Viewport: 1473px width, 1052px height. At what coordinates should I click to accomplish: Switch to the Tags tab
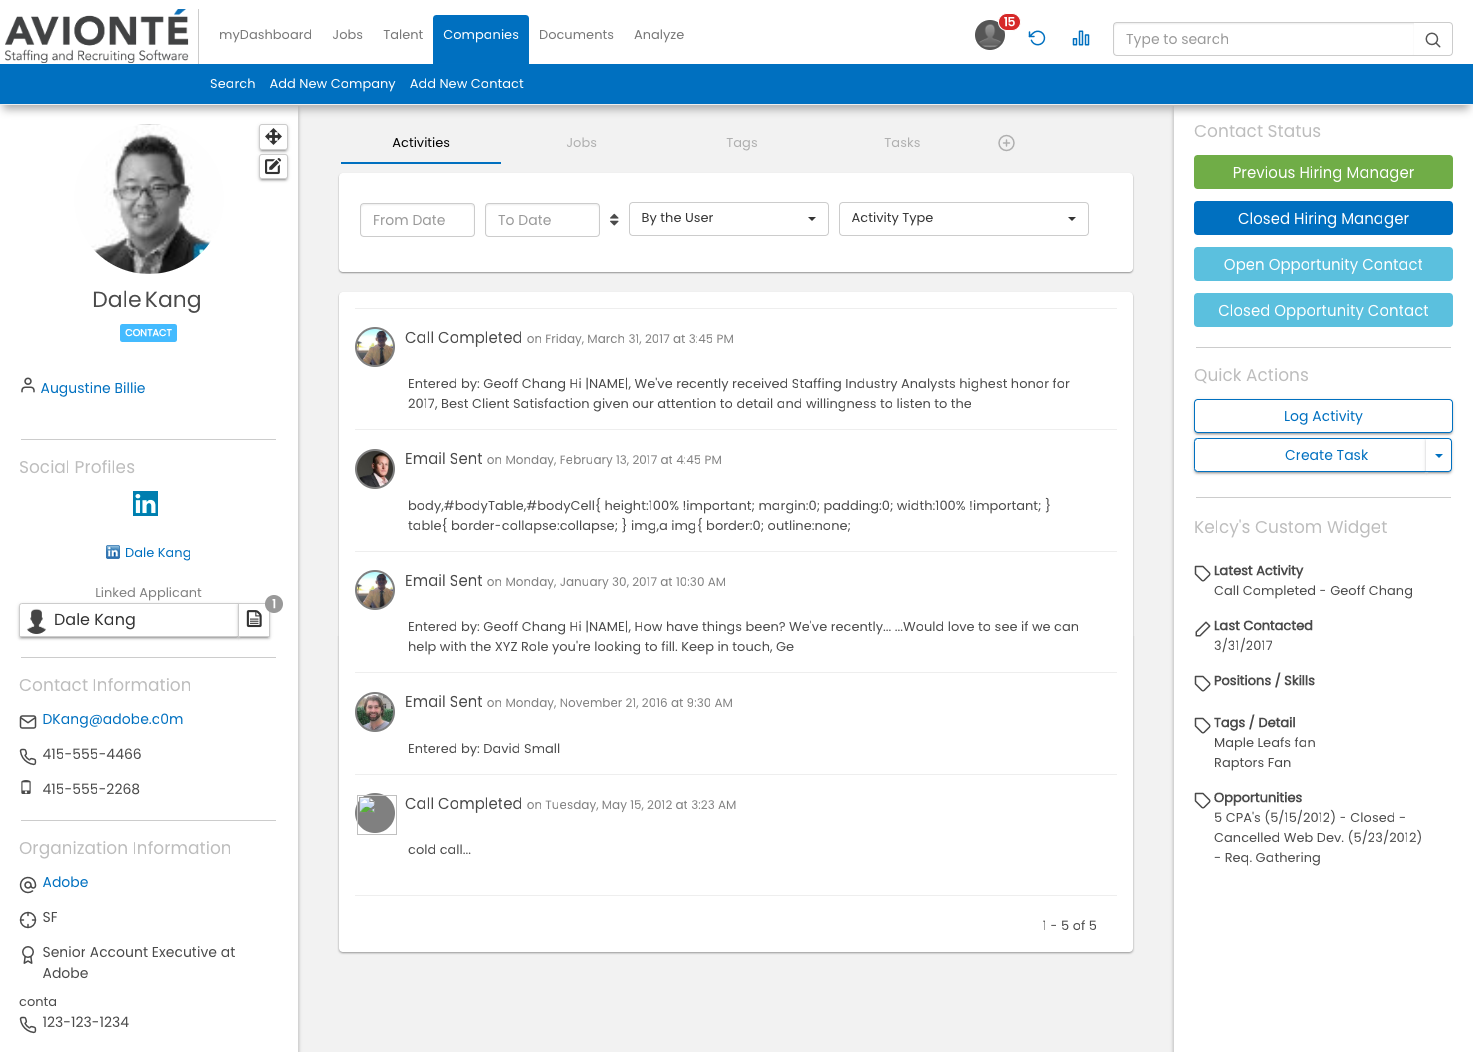741,143
